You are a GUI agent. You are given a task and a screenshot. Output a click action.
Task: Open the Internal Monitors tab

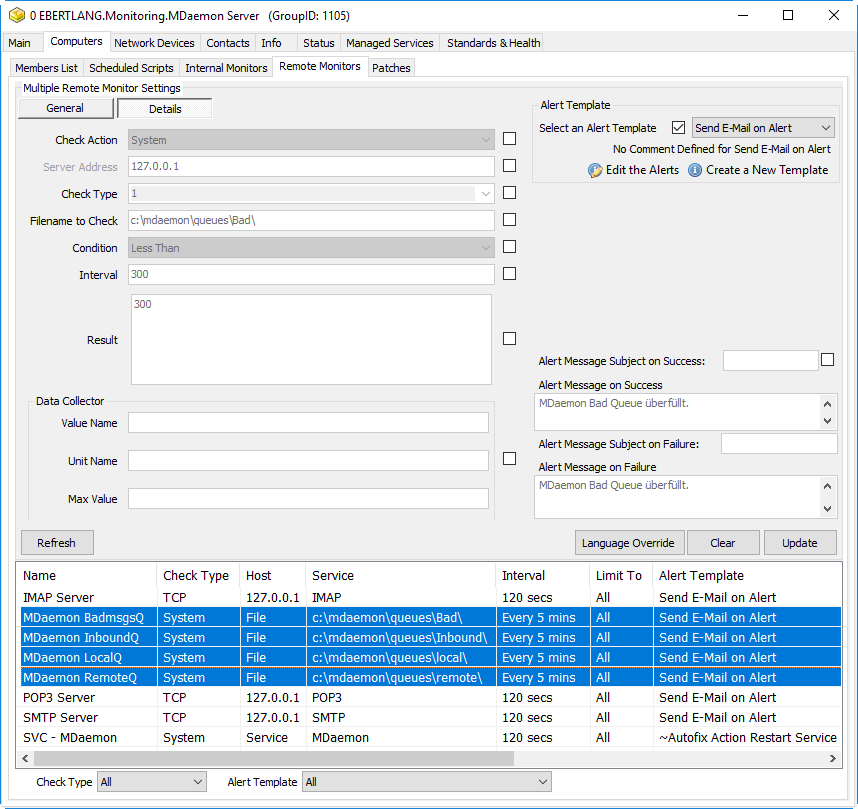coord(226,68)
